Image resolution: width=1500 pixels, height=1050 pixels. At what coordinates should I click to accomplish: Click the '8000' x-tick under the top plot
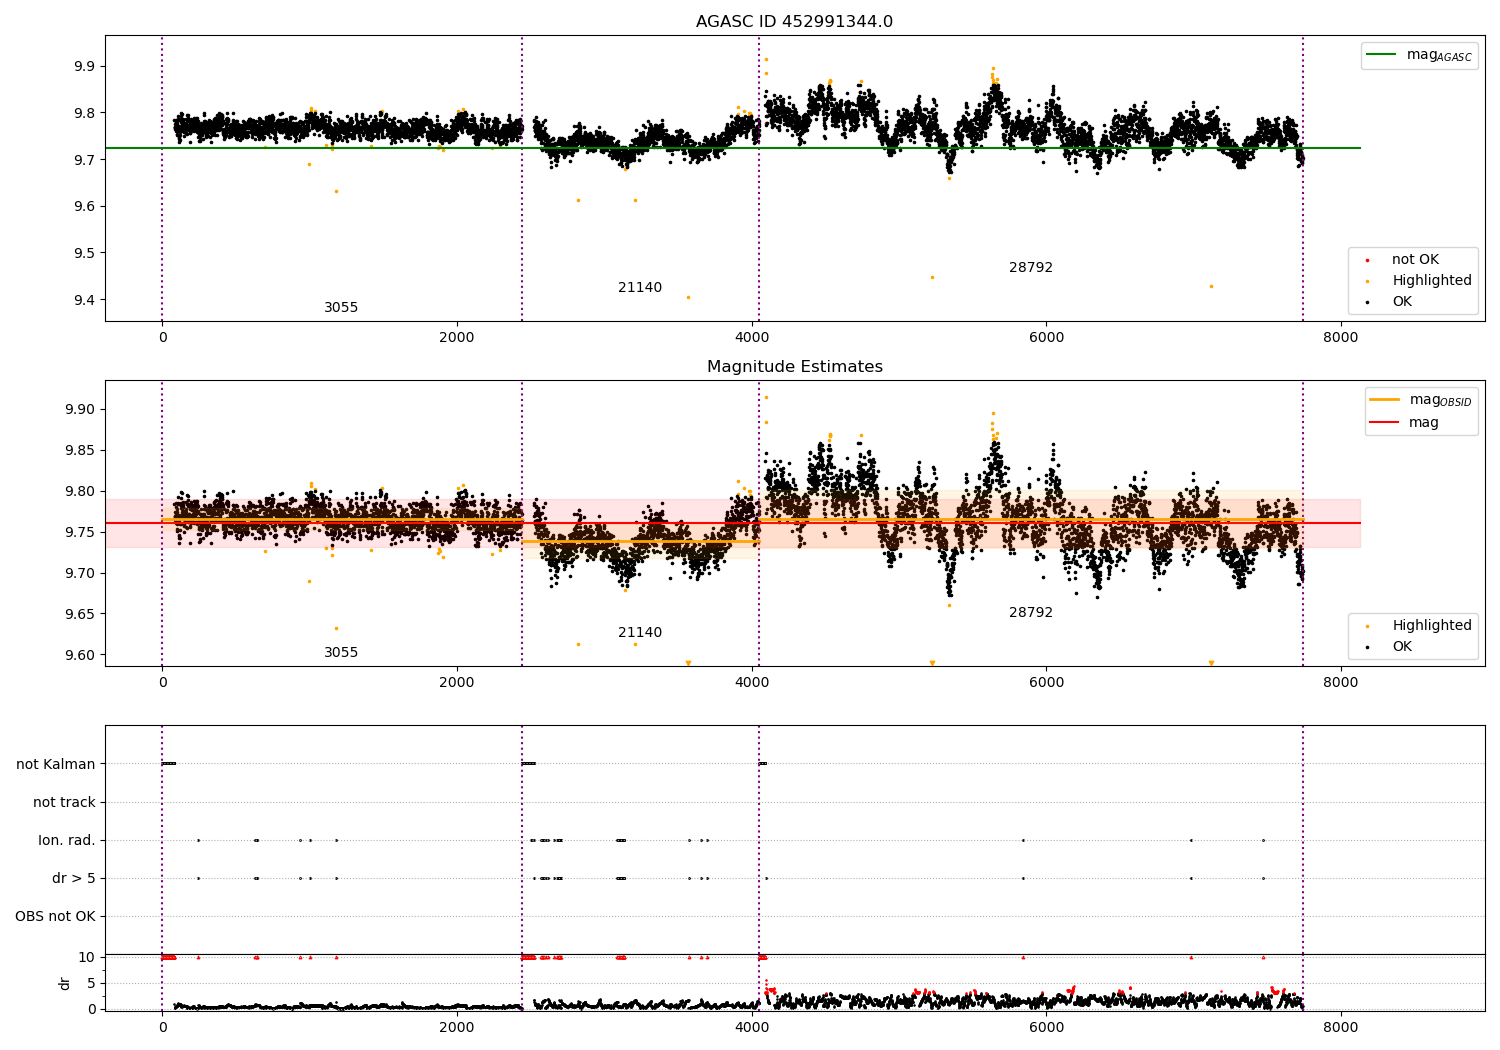[x=1341, y=338]
